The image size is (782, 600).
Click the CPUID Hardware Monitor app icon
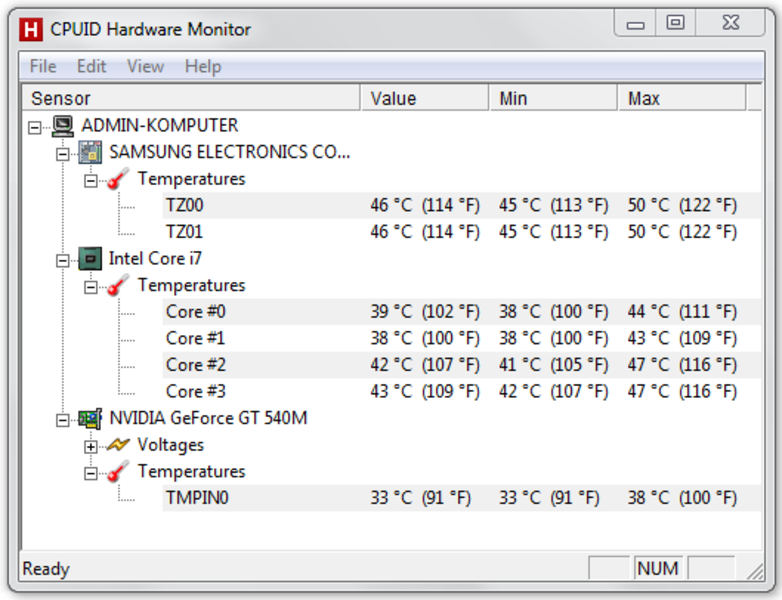click(31, 29)
